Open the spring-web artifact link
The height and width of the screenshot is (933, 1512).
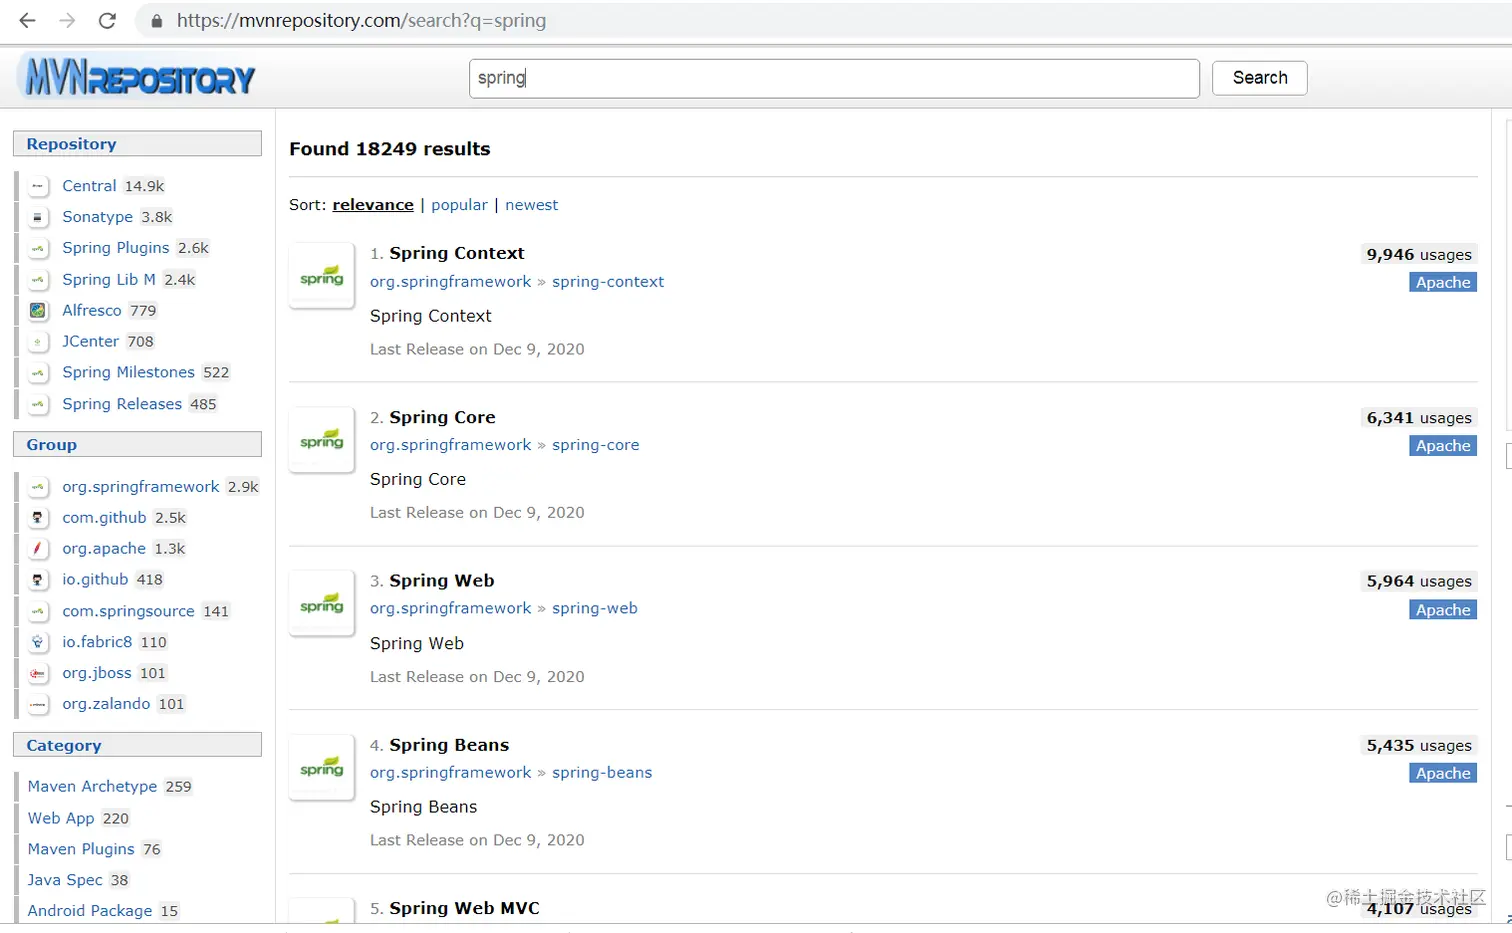tap(594, 608)
